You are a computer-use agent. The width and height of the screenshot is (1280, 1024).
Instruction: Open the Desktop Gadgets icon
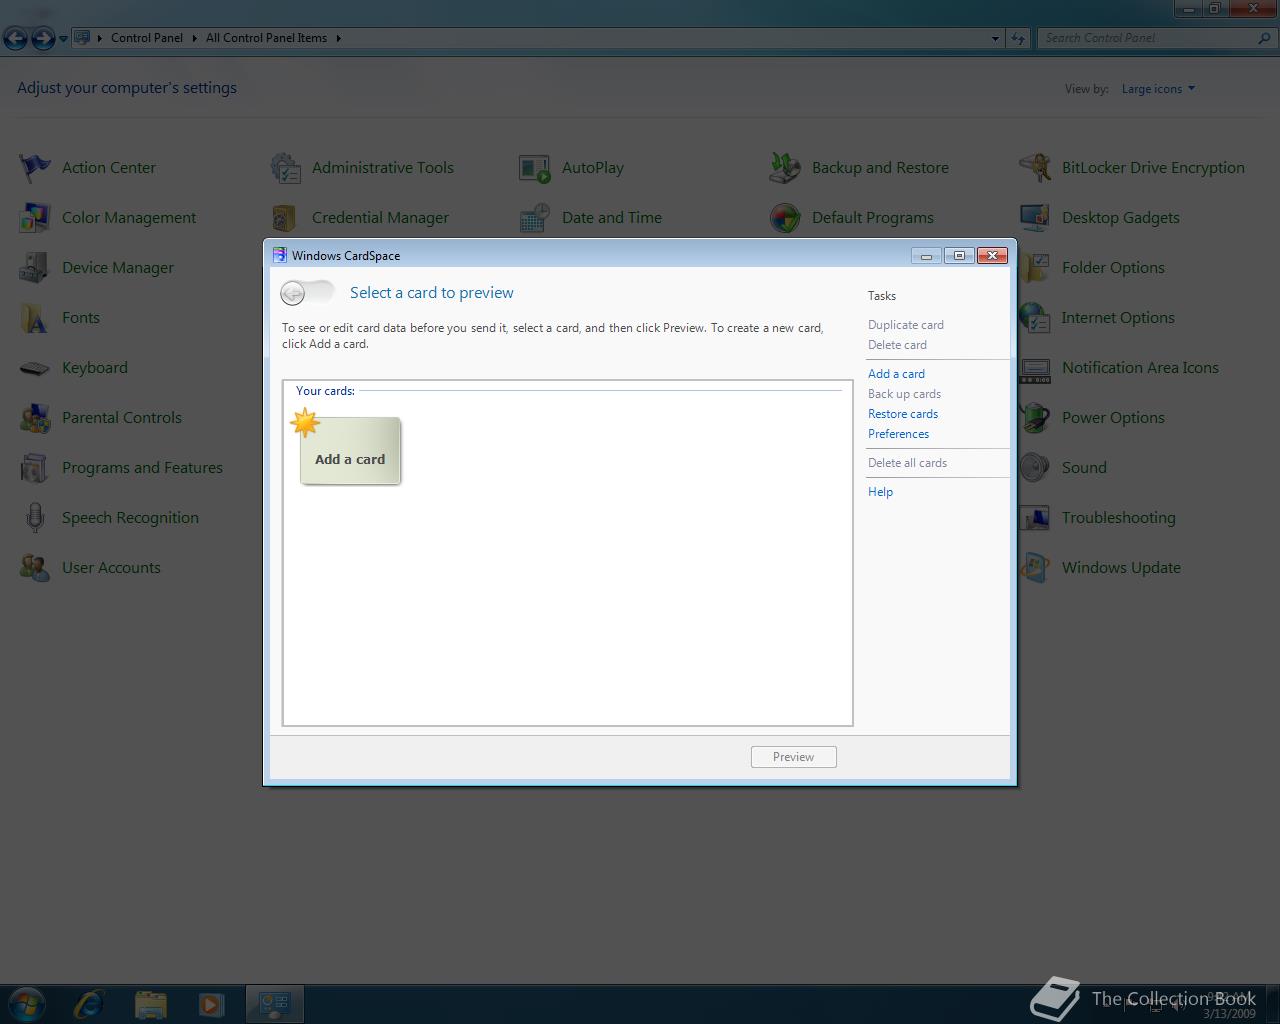(1035, 217)
